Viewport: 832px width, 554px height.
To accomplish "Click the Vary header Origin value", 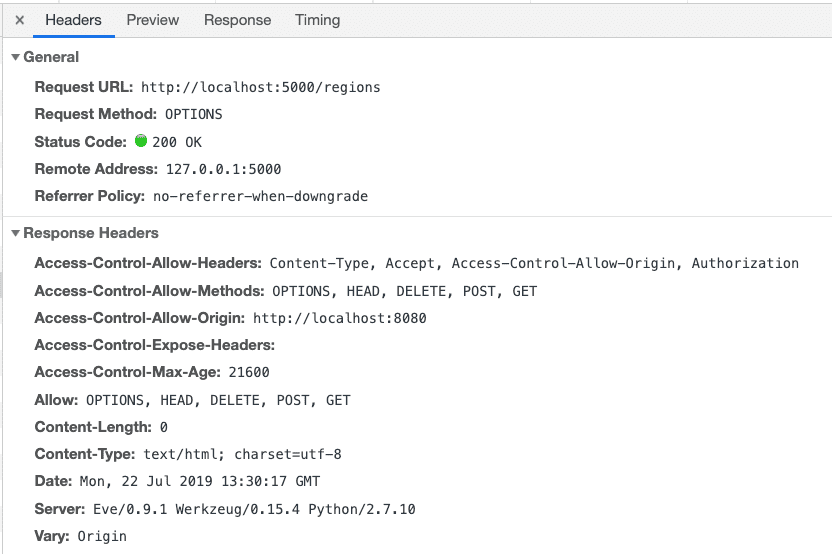I will tap(101, 536).
